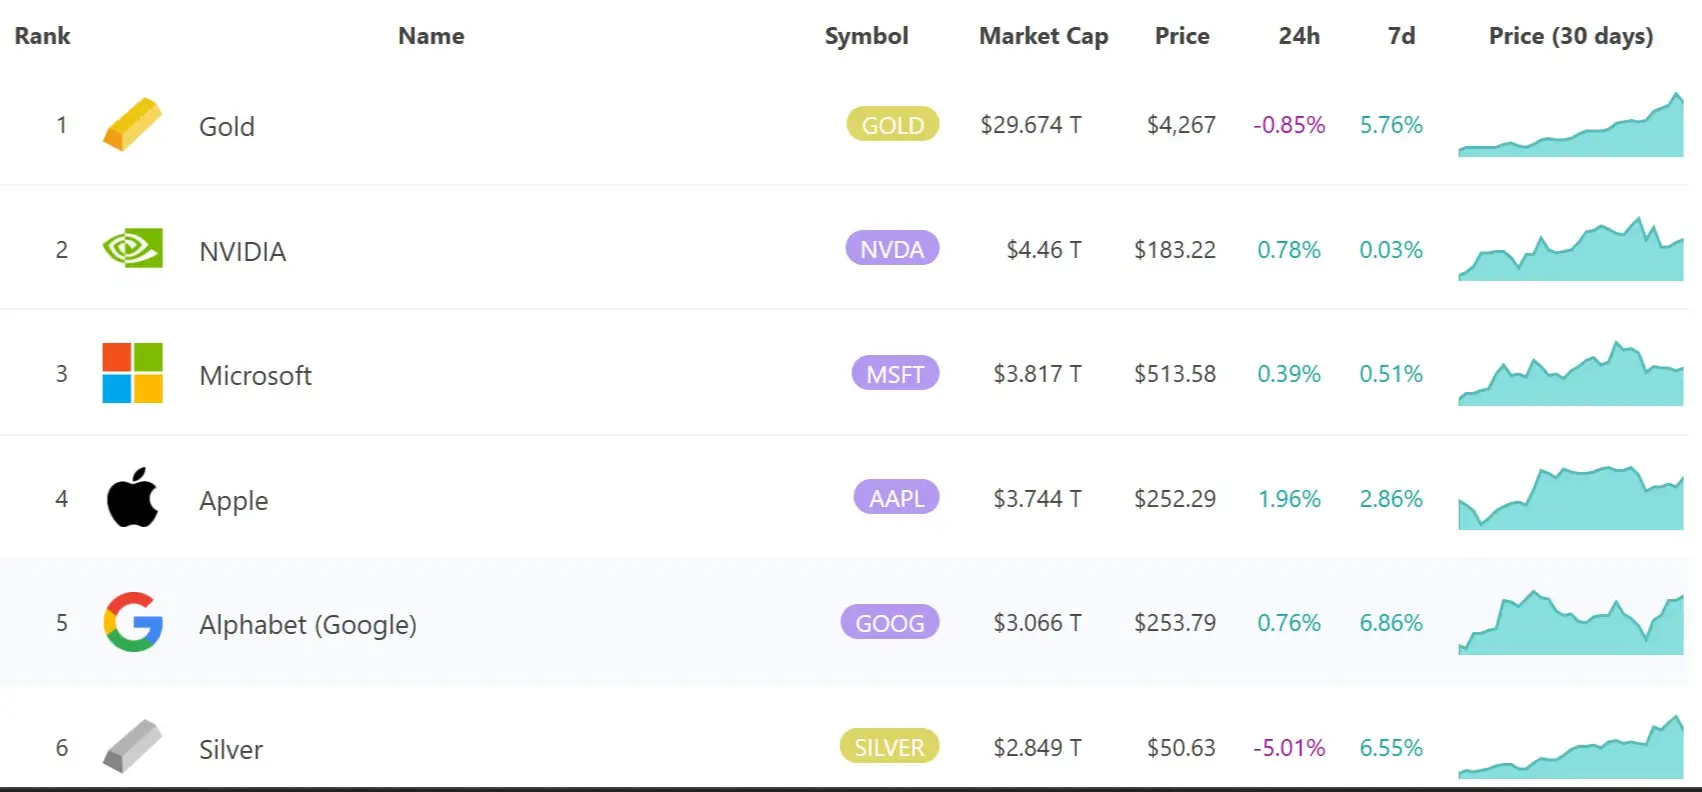Click the Gold bar icon

pyautogui.click(x=132, y=125)
